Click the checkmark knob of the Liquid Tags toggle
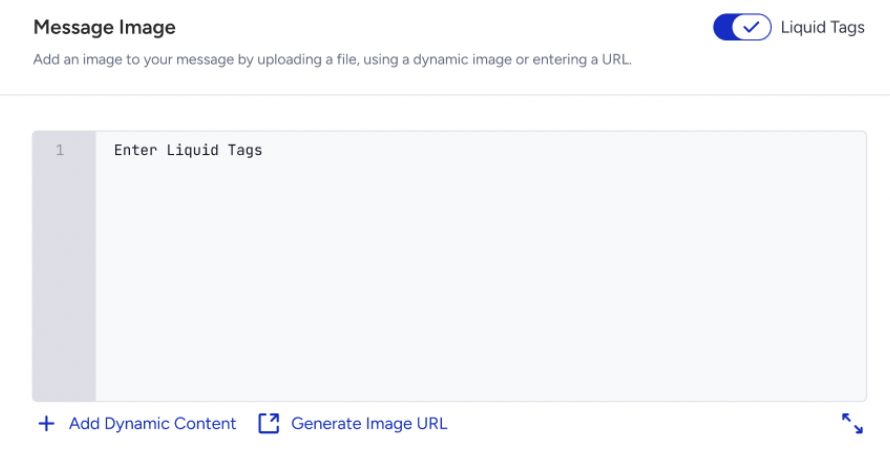 tap(752, 27)
